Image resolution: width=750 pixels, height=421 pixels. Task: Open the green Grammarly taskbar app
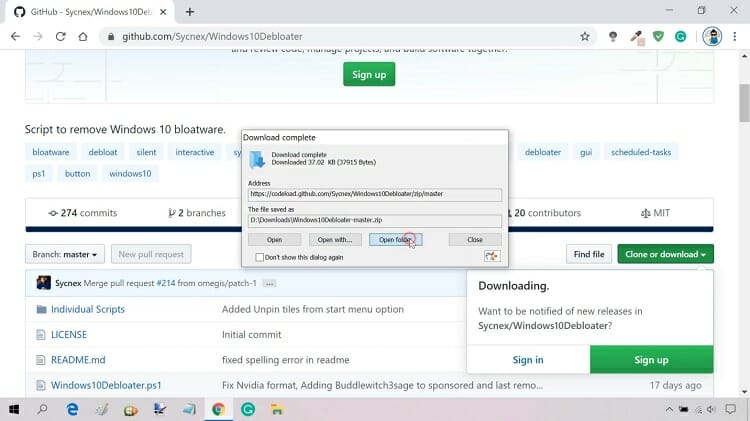click(x=248, y=410)
